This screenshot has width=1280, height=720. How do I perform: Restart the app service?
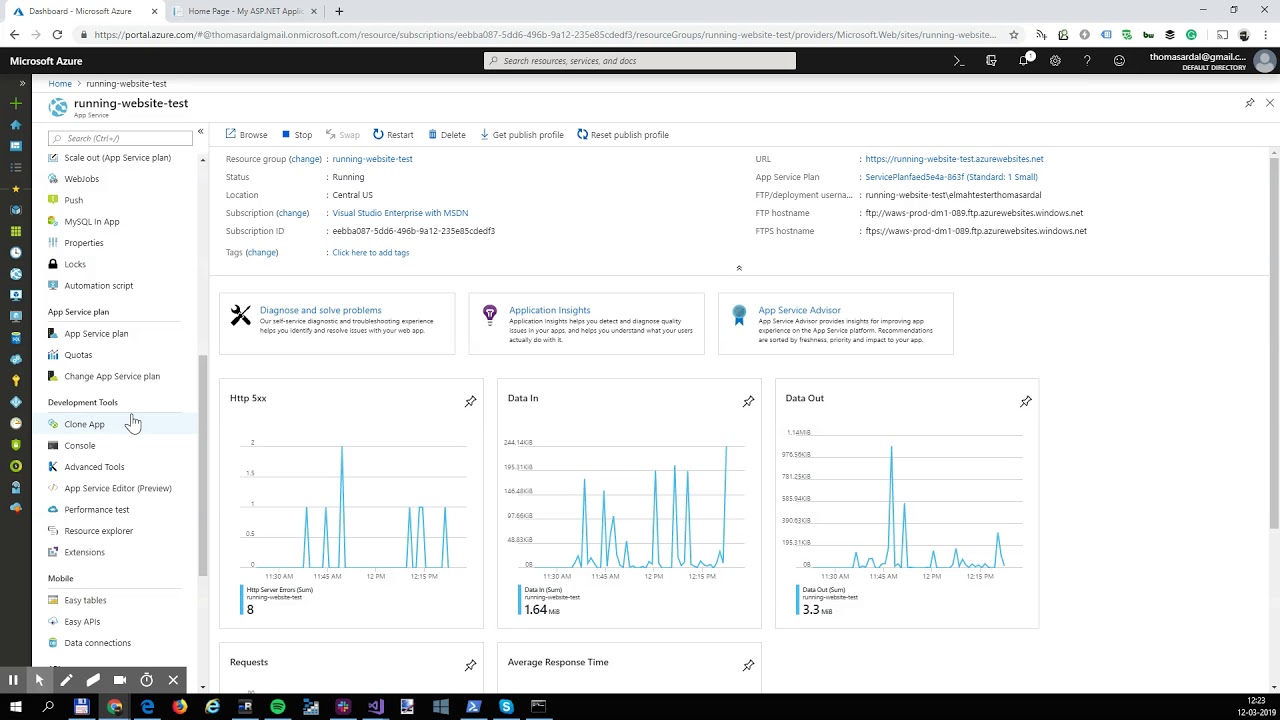393,135
